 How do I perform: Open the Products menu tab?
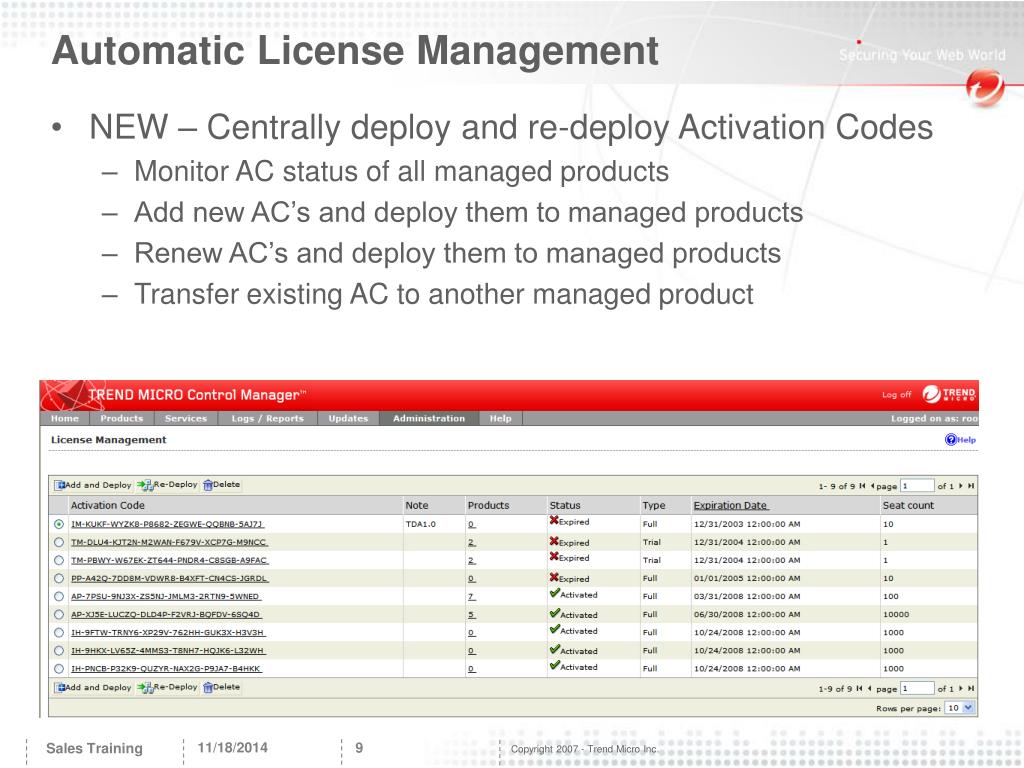click(121, 419)
